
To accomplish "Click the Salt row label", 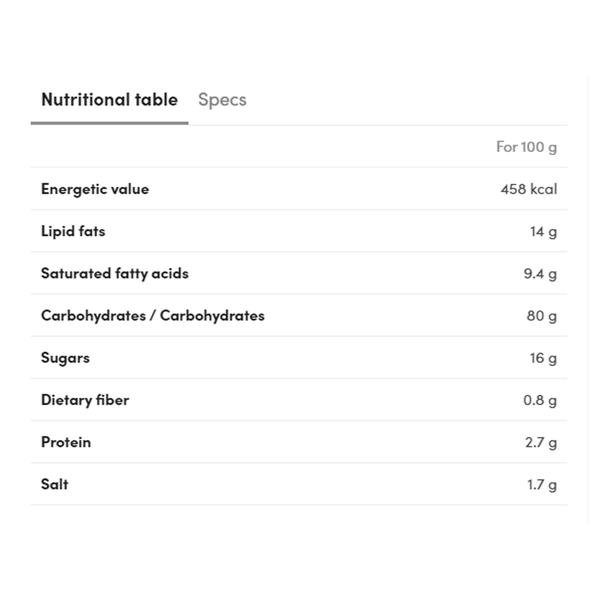I will tap(55, 483).
